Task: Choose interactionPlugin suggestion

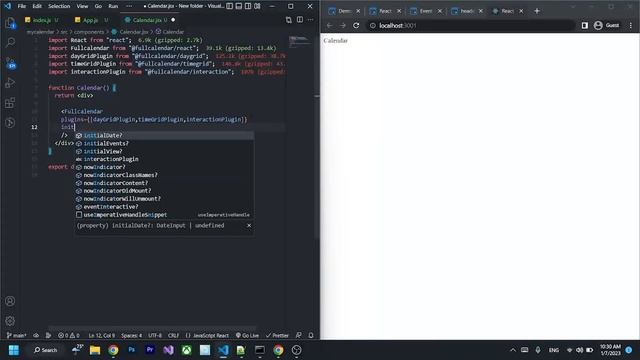Action: click(x=164, y=159)
